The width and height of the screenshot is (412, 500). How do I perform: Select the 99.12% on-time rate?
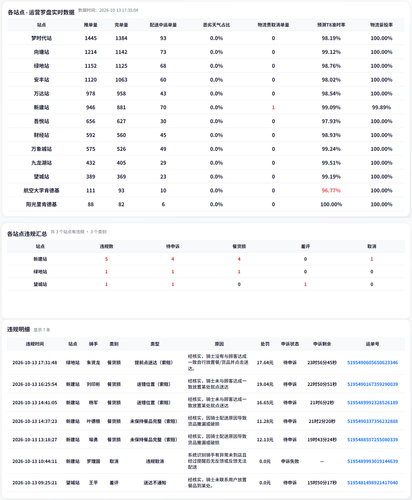(x=331, y=52)
